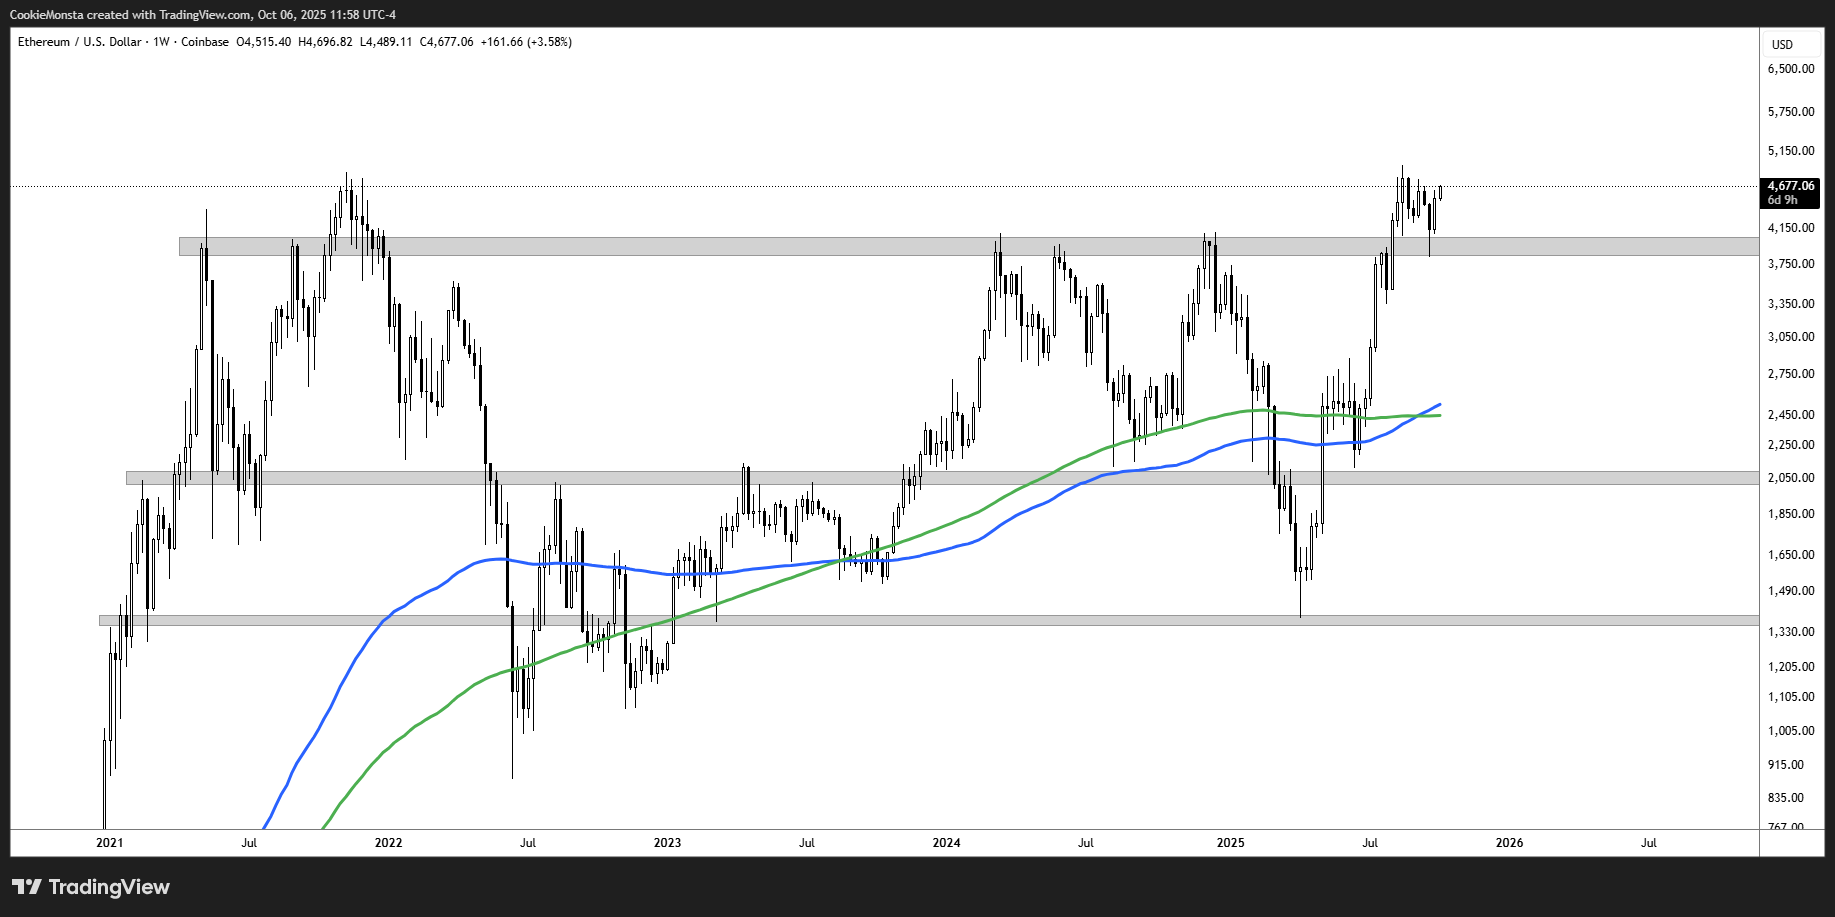Select the upper gray resistance zone rectangle

[700, 246]
